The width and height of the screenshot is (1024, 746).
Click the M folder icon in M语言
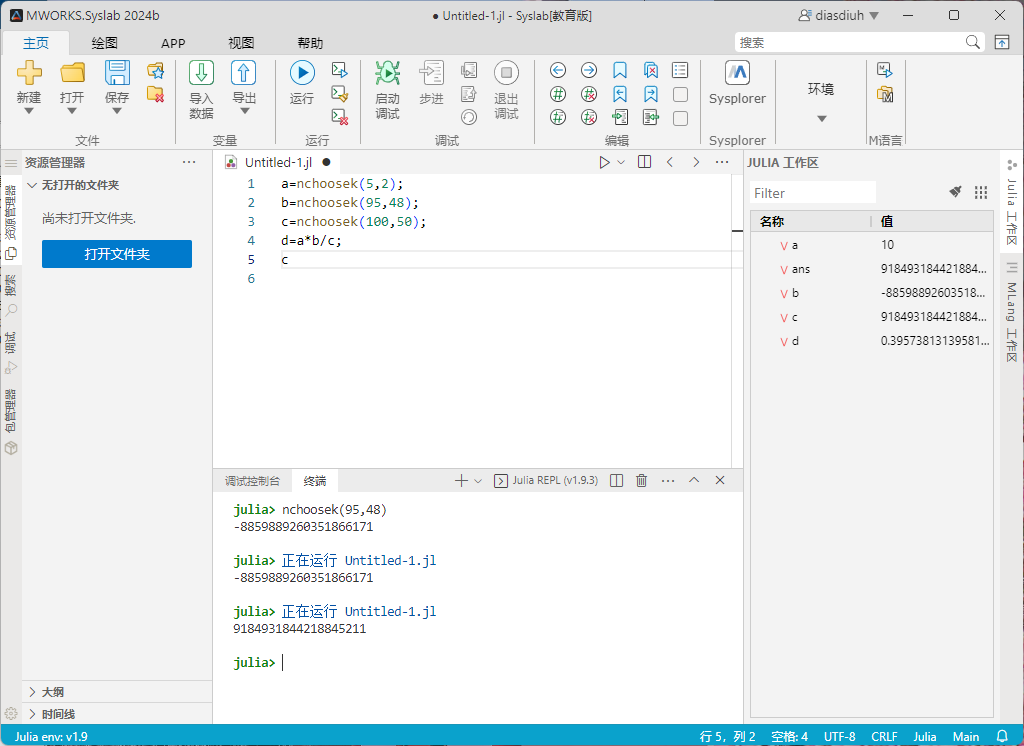click(884, 94)
